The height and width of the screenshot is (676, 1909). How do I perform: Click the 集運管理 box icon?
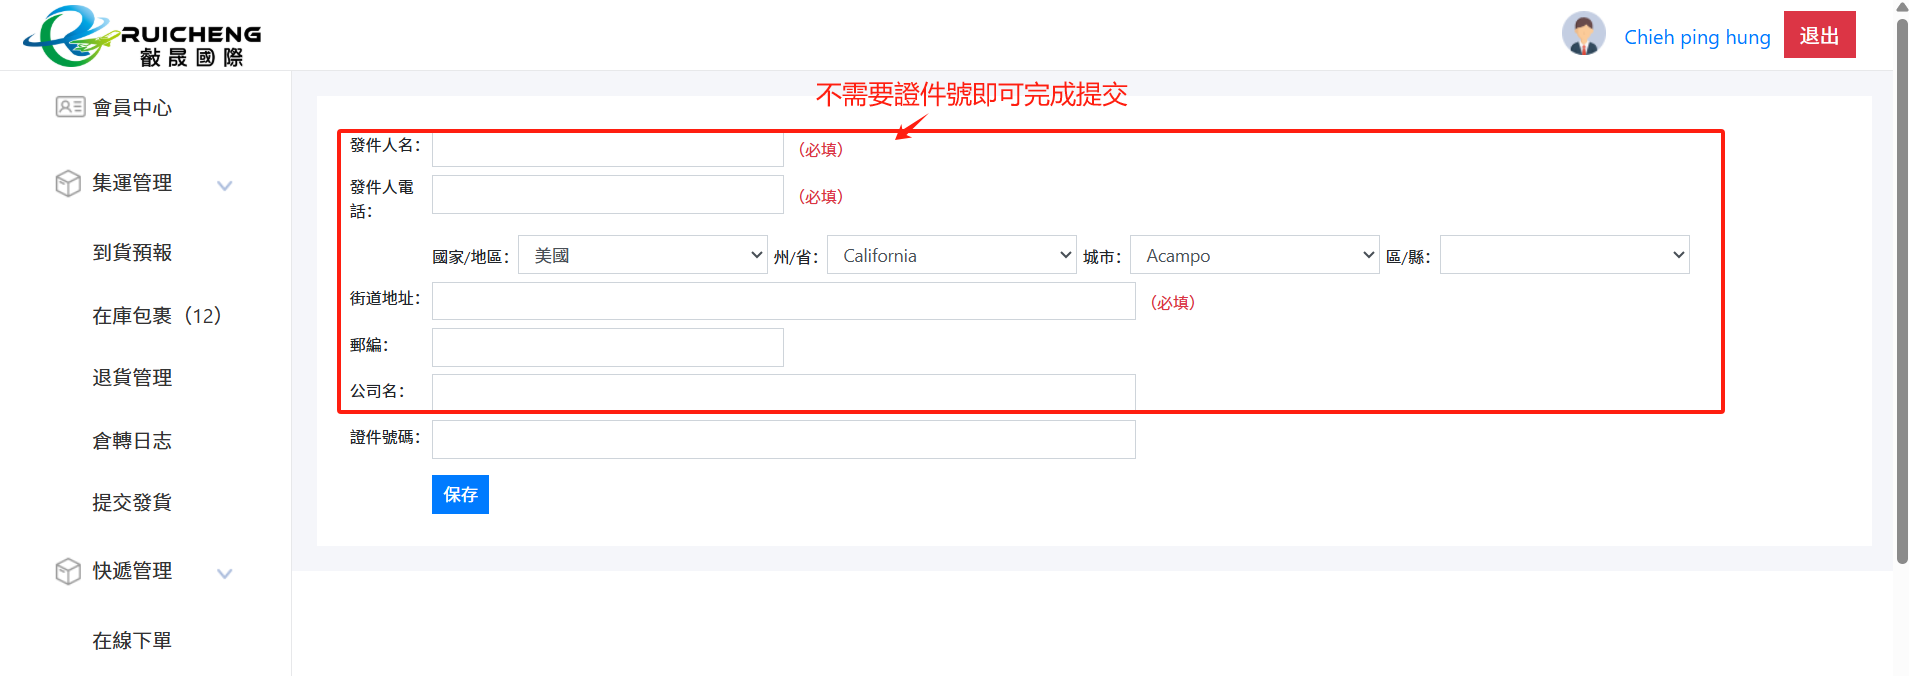(68, 184)
